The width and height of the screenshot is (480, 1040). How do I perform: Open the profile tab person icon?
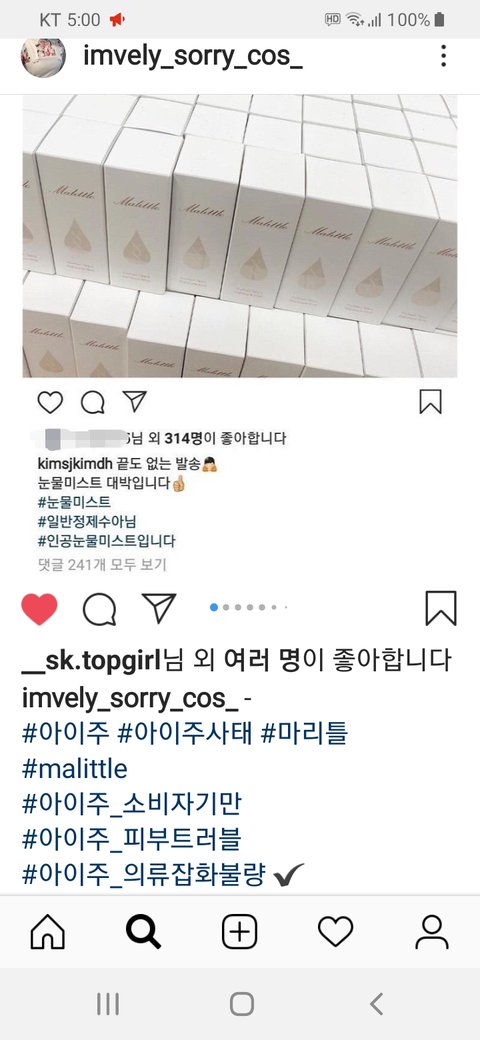pyautogui.click(x=432, y=933)
